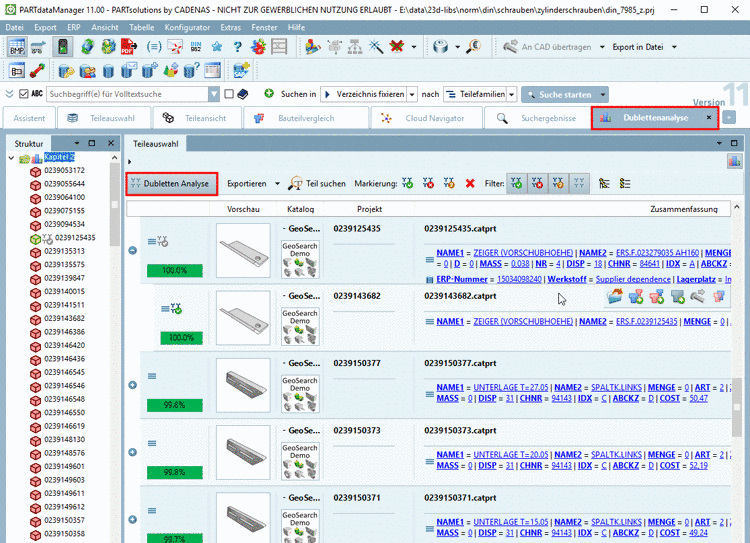Select tree item 0239146420
750x543 pixels.
pos(64,345)
